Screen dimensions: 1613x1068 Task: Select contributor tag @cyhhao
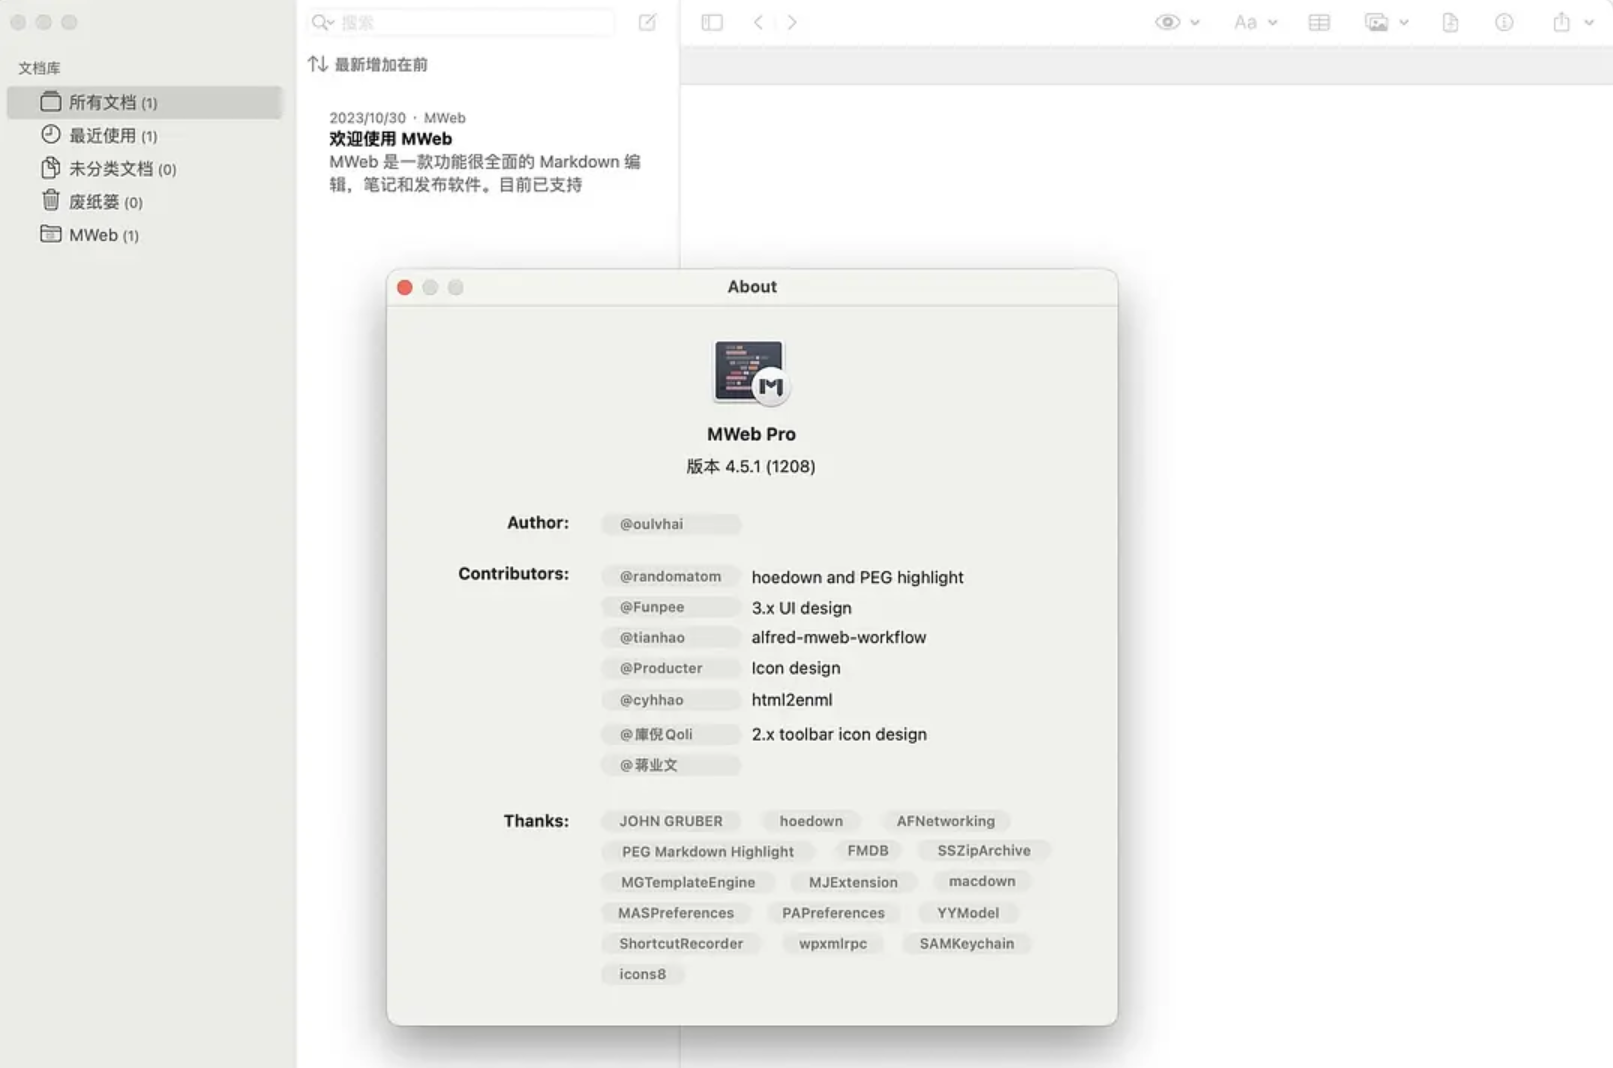click(671, 700)
